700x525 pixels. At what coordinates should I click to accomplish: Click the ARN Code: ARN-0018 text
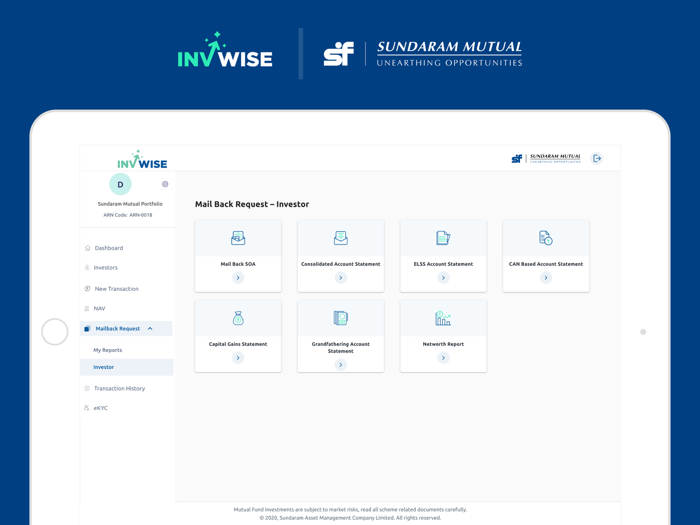point(128,215)
